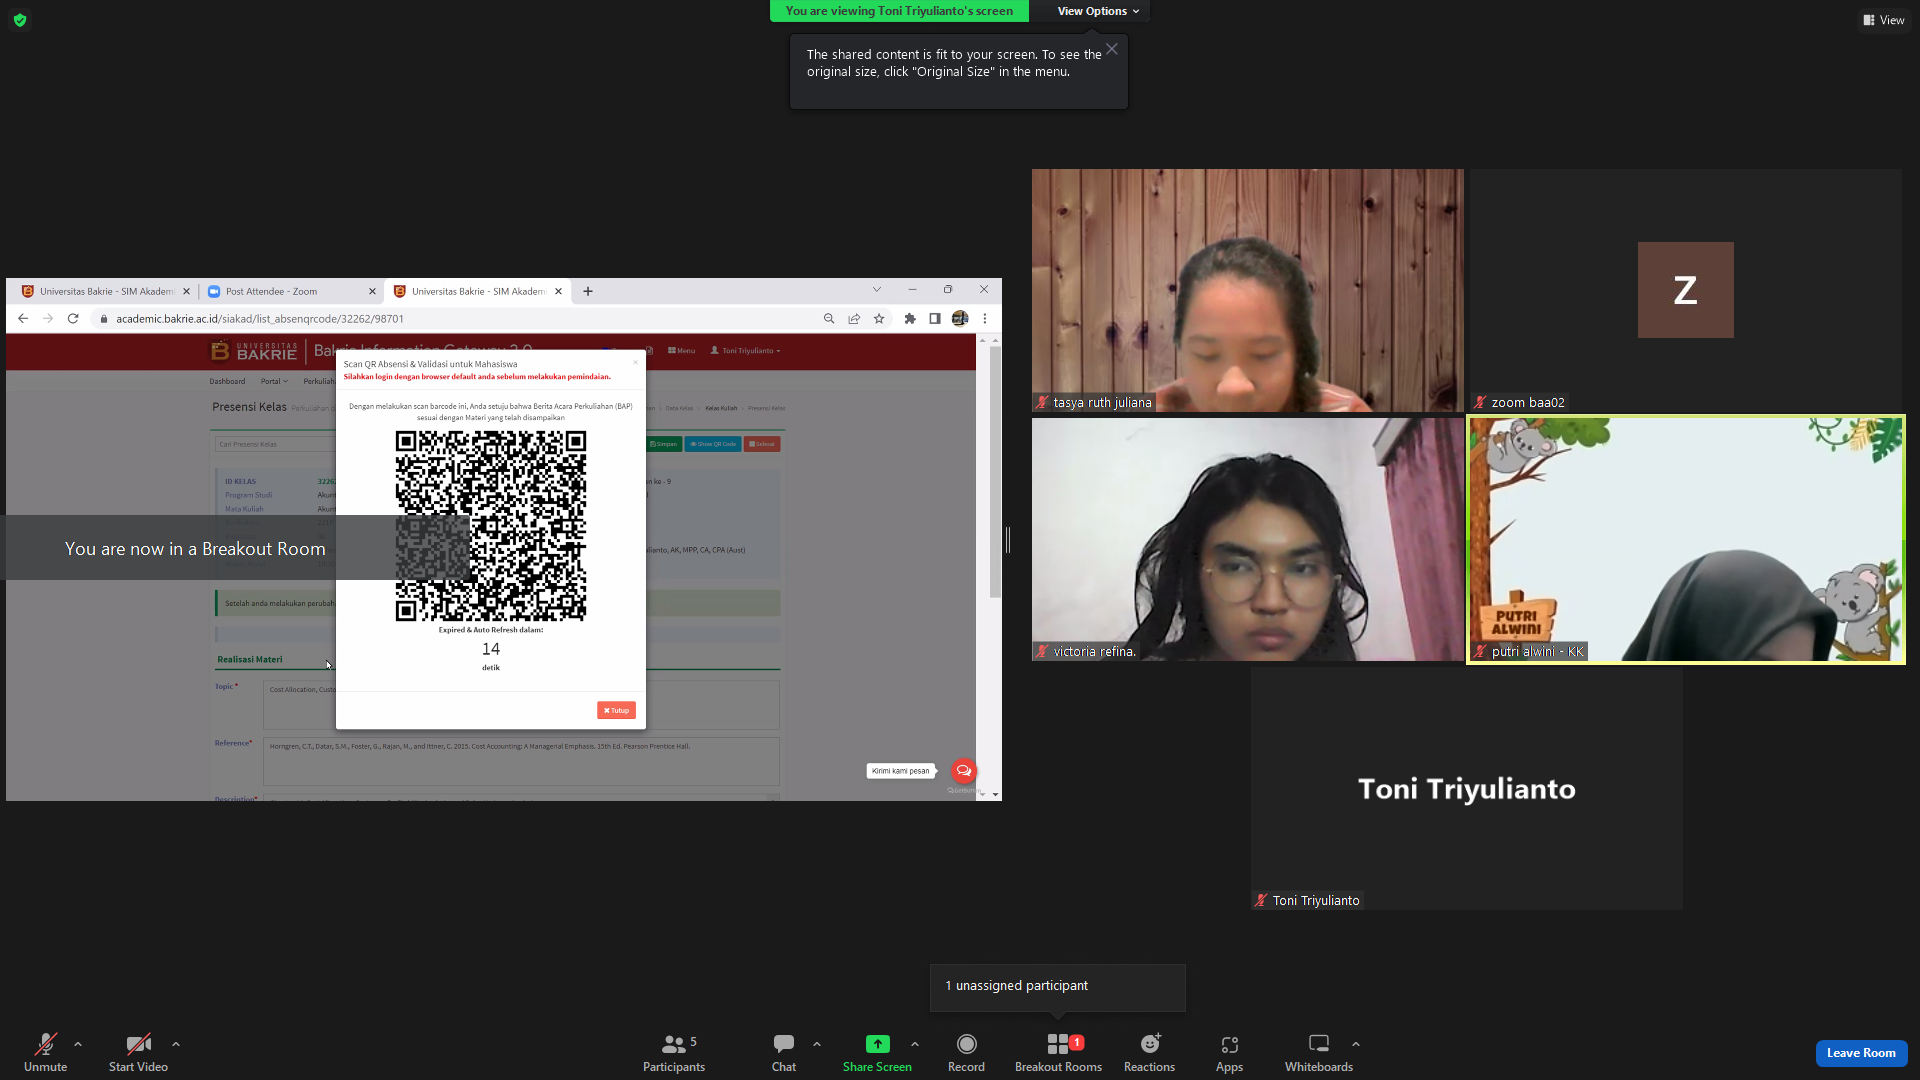This screenshot has height=1080, width=1920.
Task: Toggle the browser side panel icon
Action: pos(935,319)
